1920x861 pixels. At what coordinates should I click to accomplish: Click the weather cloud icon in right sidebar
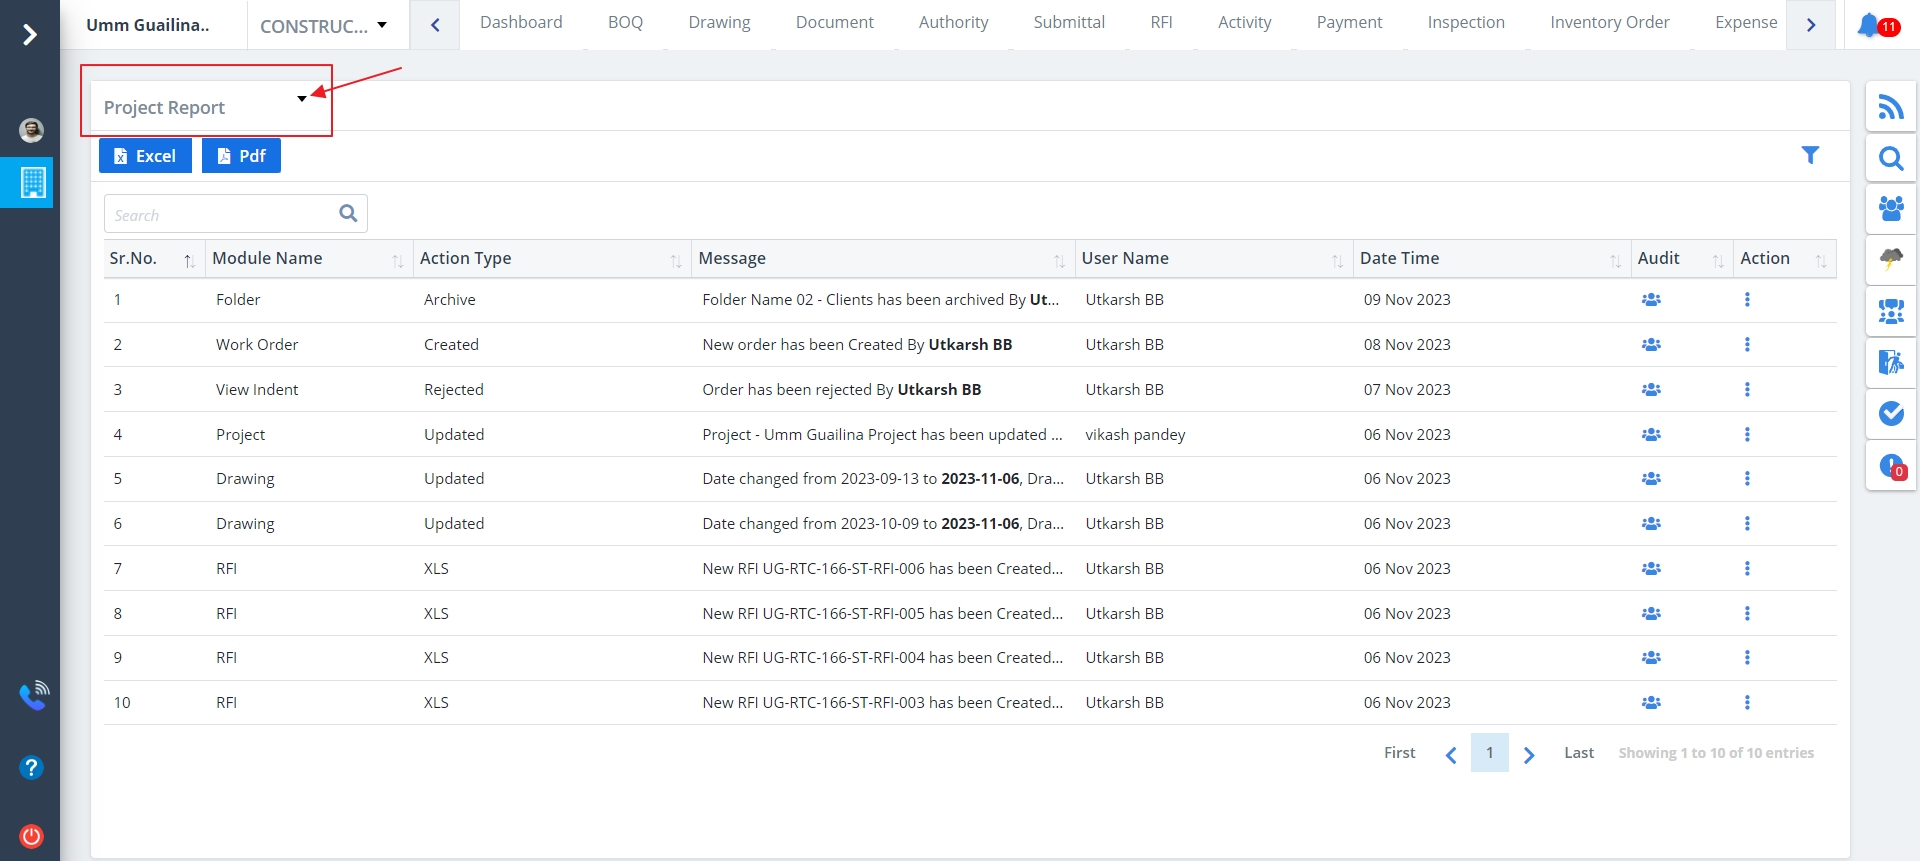click(x=1890, y=260)
